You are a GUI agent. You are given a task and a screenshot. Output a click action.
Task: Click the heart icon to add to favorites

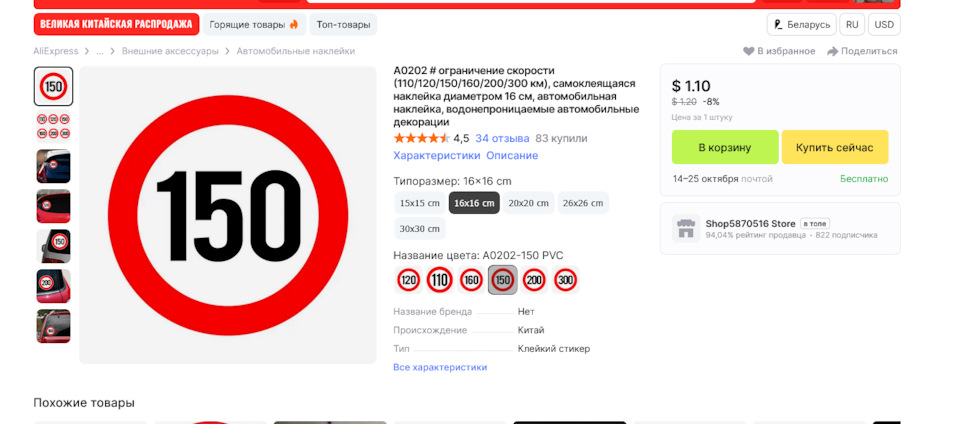pyautogui.click(x=749, y=51)
